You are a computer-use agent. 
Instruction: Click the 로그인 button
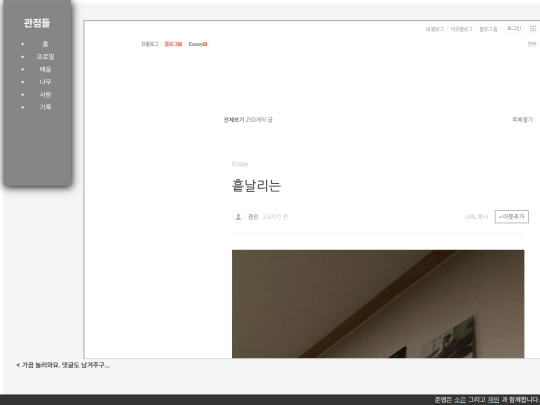pyautogui.click(x=513, y=29)
